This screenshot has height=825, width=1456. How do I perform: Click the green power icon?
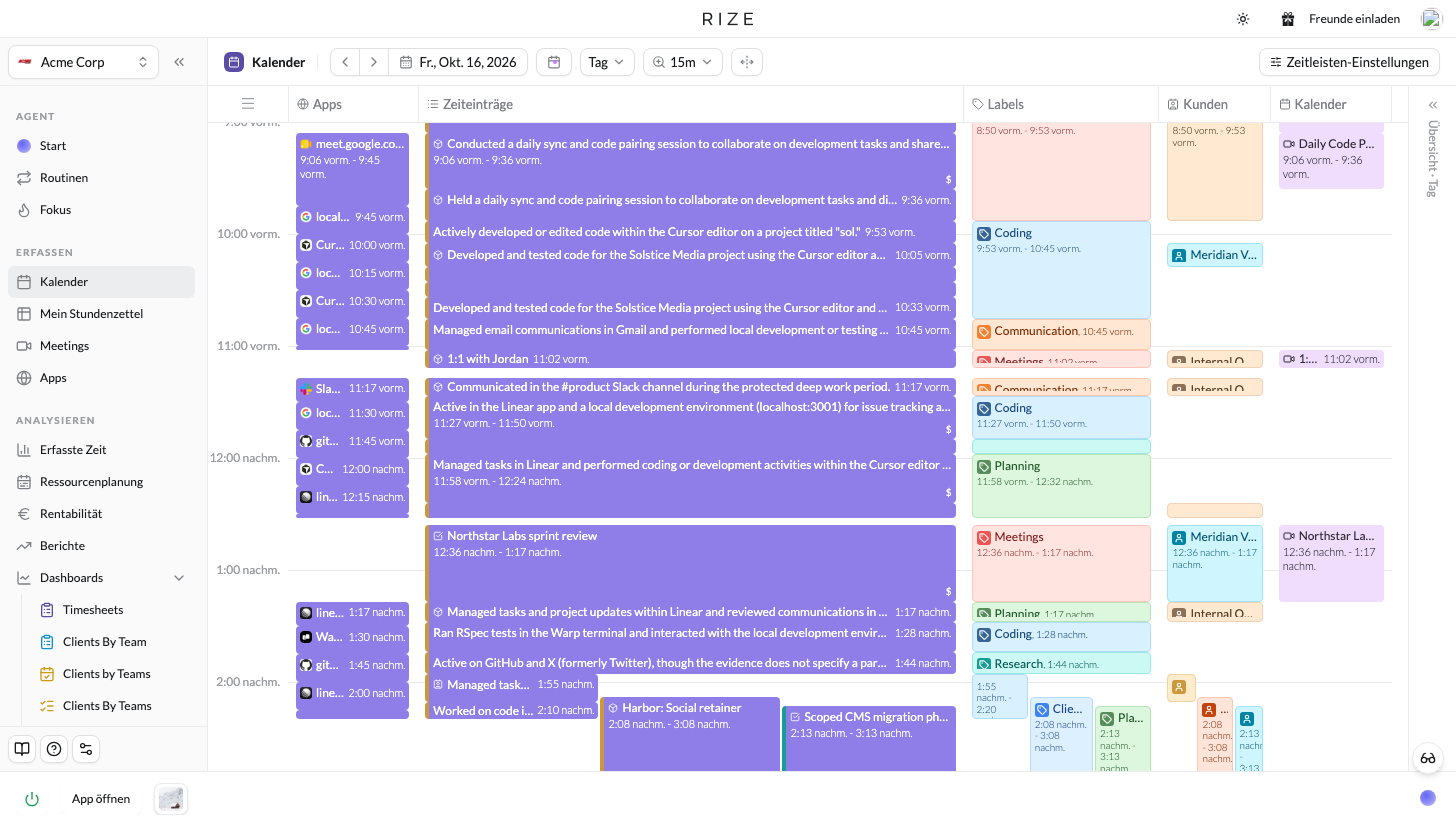[32, 799]
